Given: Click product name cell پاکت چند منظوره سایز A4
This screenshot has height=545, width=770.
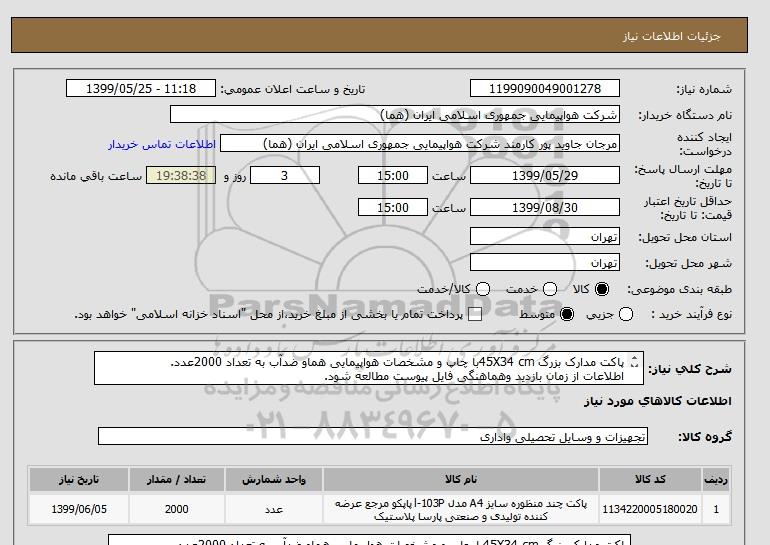Looking at the screenshot, I should coord(461,509).
